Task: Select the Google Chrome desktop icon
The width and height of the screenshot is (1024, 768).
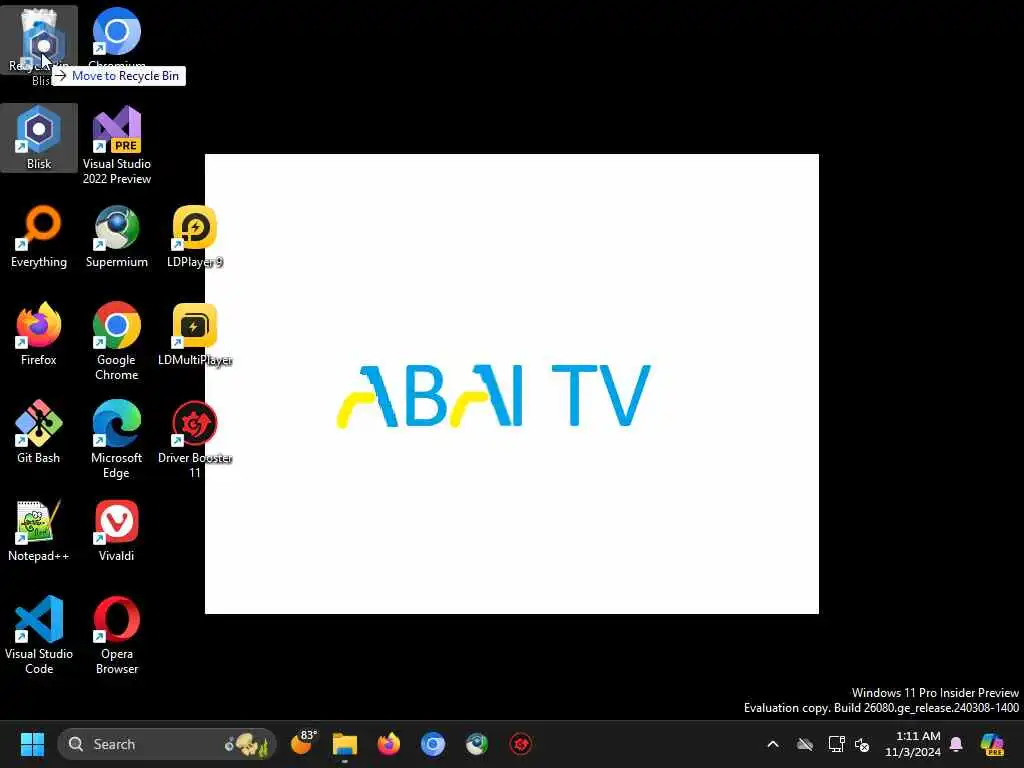Action: pyautogui.click(x=117, y=341)
